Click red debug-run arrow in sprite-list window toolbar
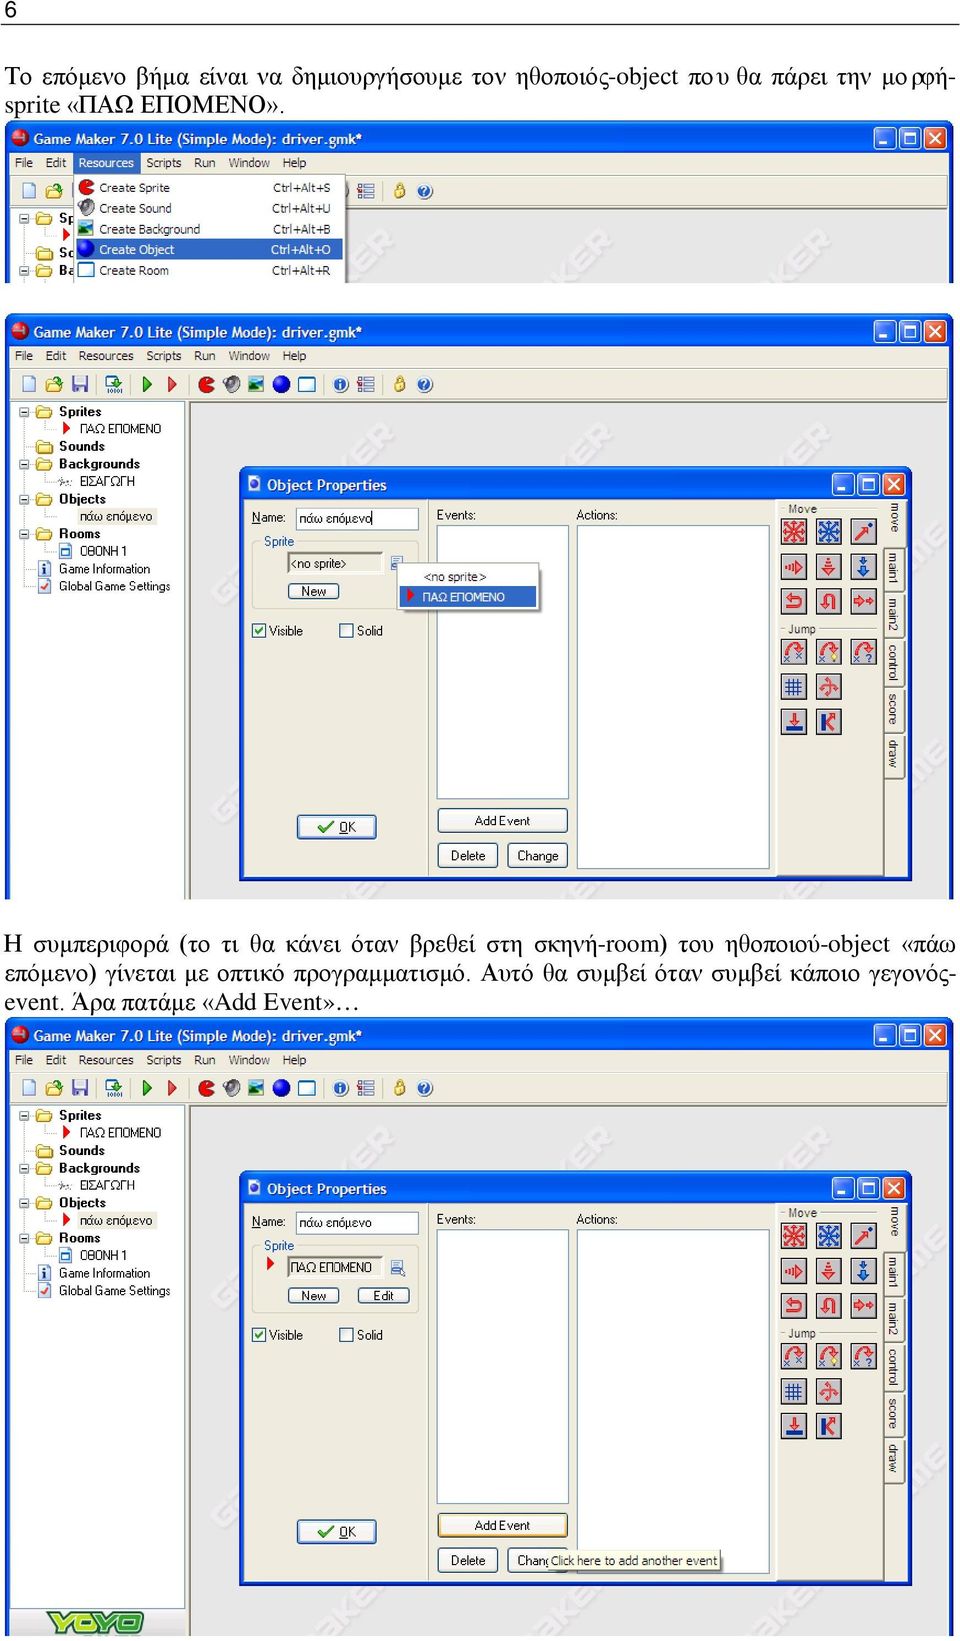Viewport: 960px width, 1641px height. point(172,384)
